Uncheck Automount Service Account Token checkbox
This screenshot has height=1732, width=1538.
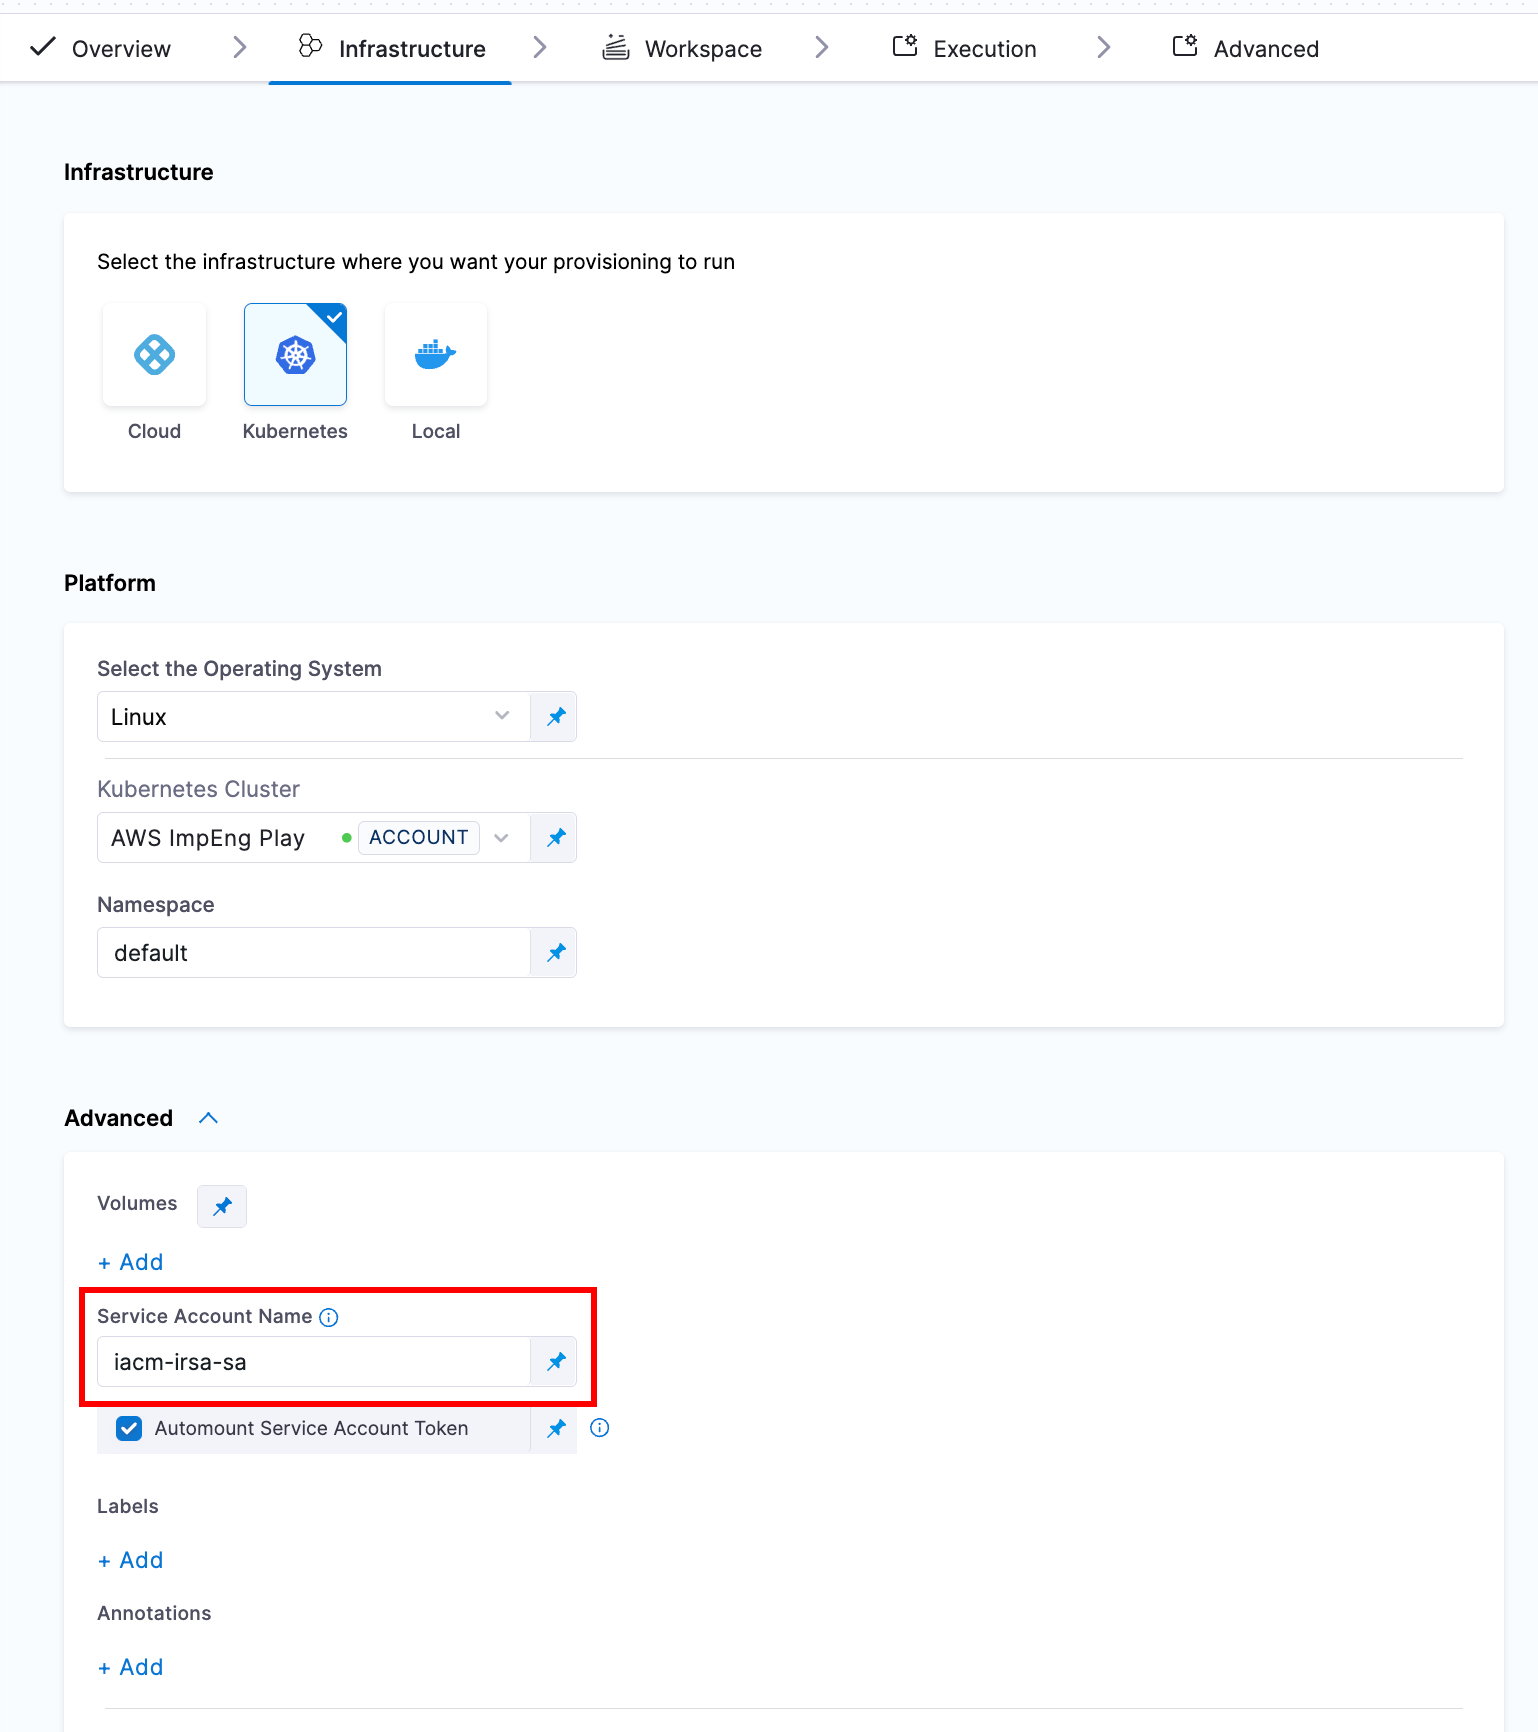pos(129,1428)
